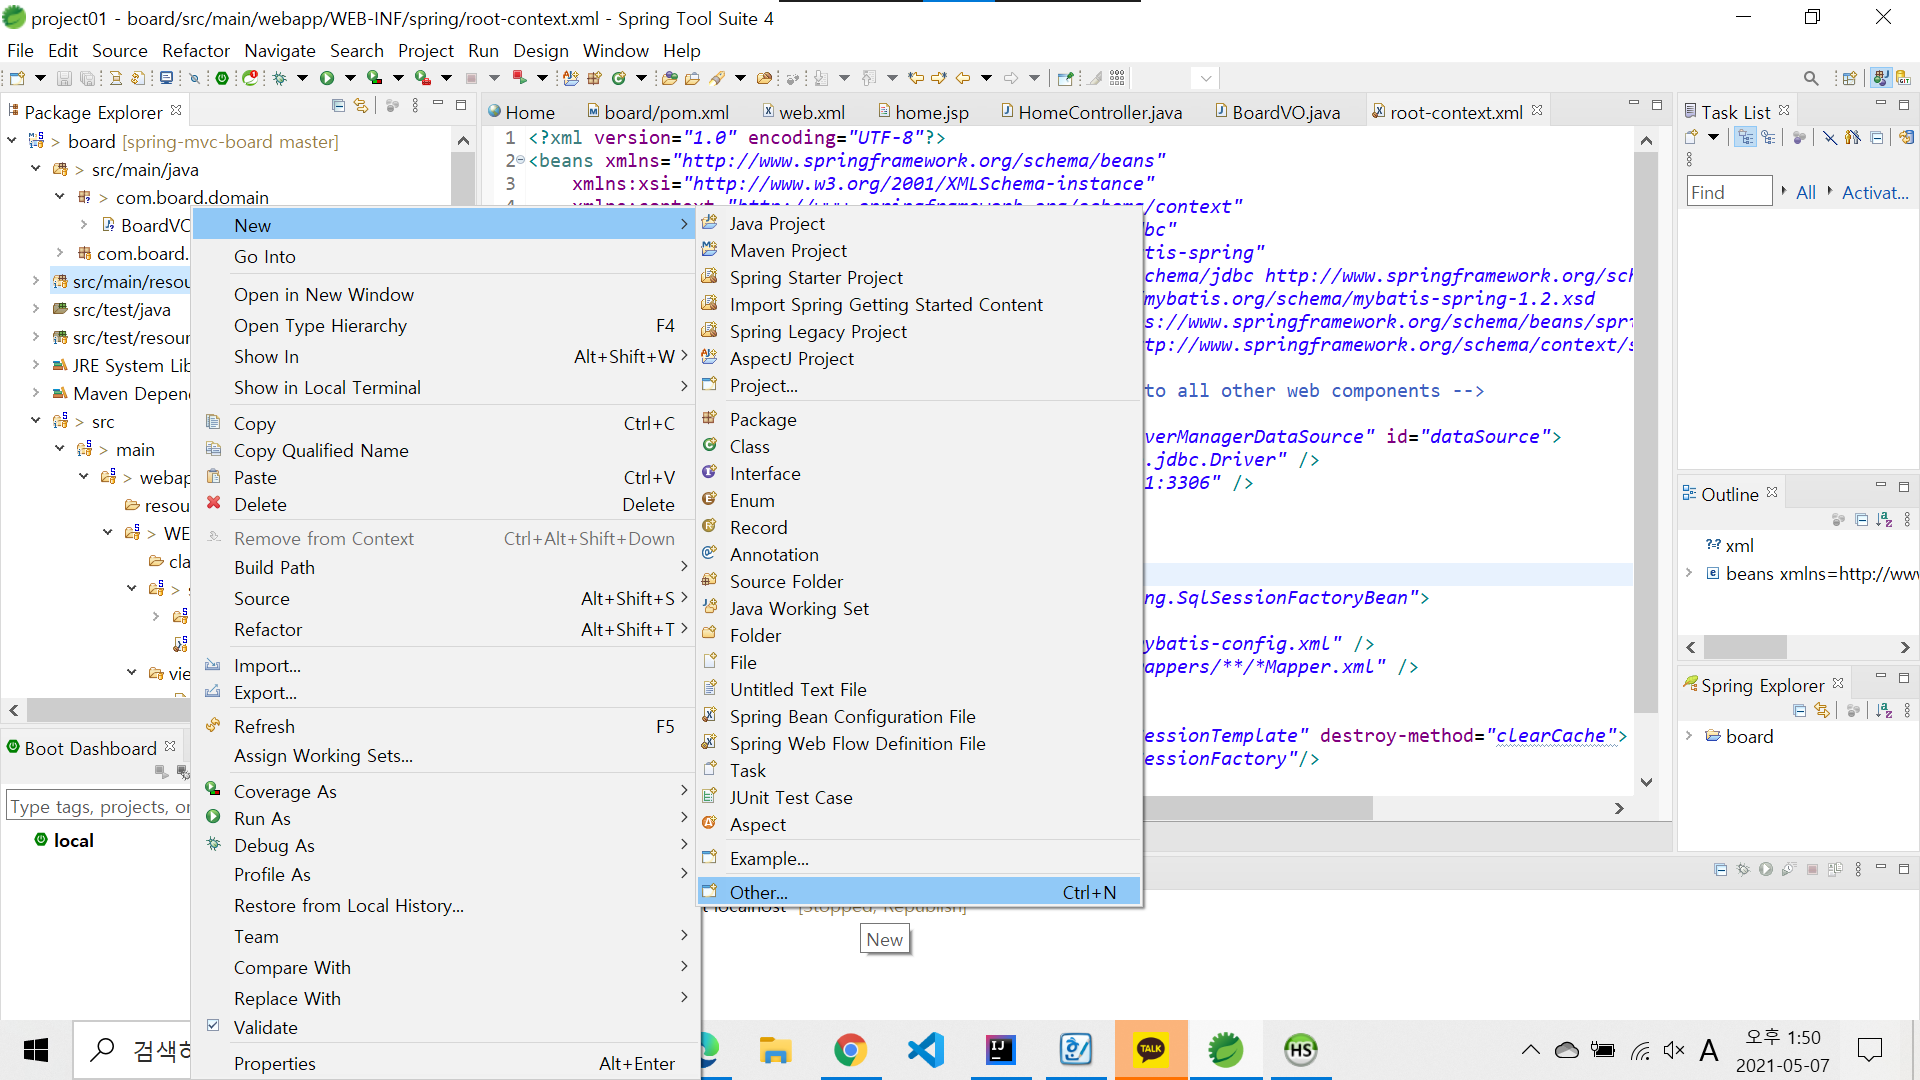1920x1080 pixels.
Task: Click the Run green play toolbar icon
Action: [327, 78]
